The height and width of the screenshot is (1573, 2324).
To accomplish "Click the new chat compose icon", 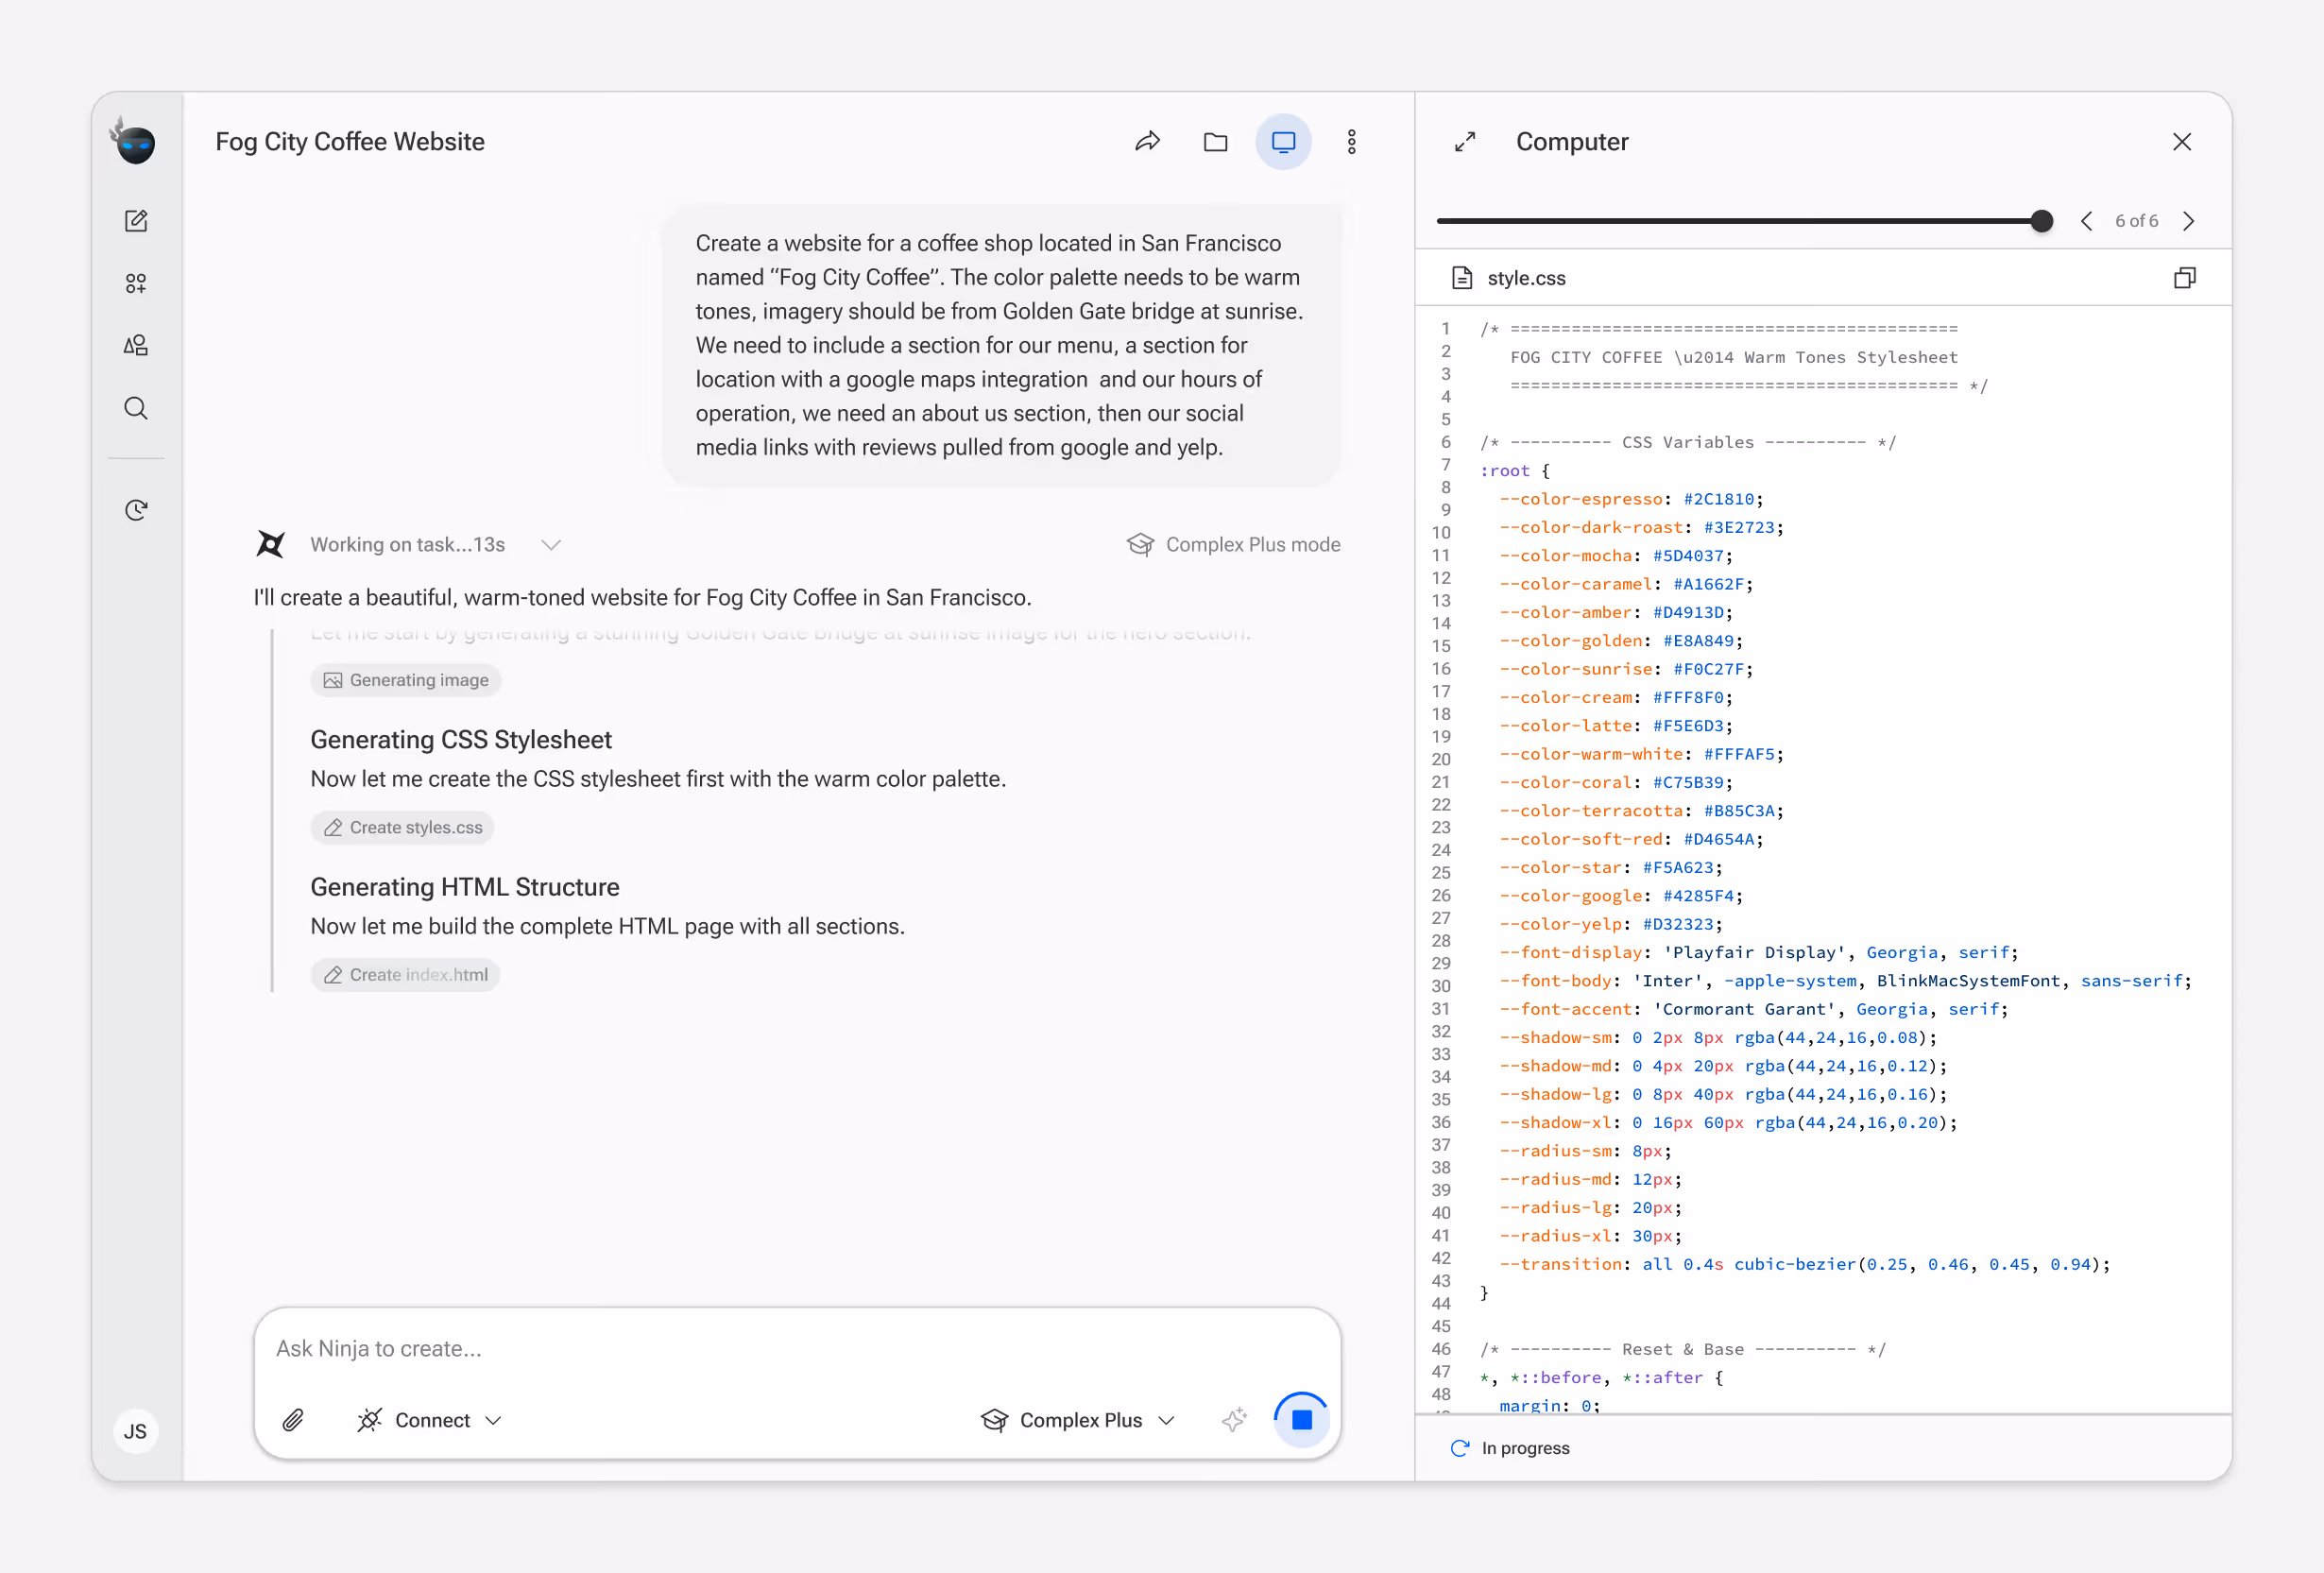I will coord(136,221).
